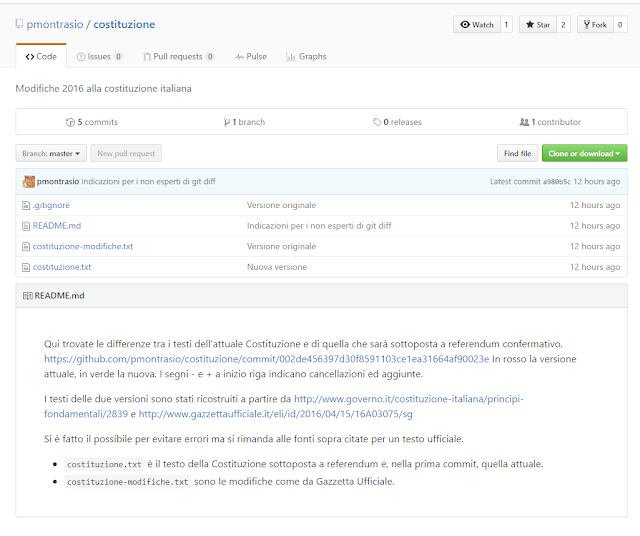Click the Code tab brackets icon
Image resolution: width=640 pixels, height=536 pixels.
point(29,57)
